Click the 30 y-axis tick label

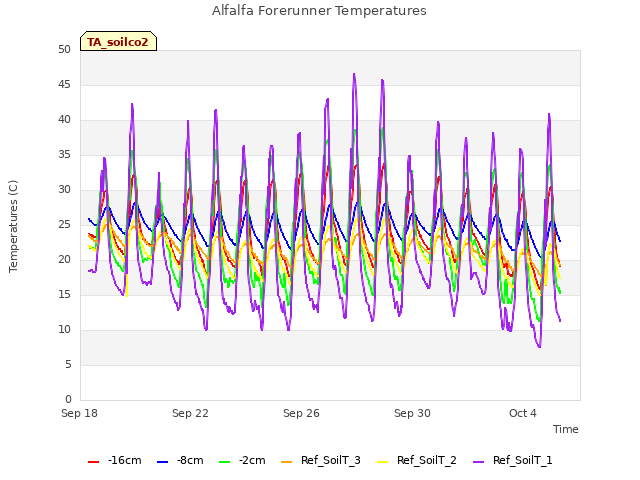64,190
